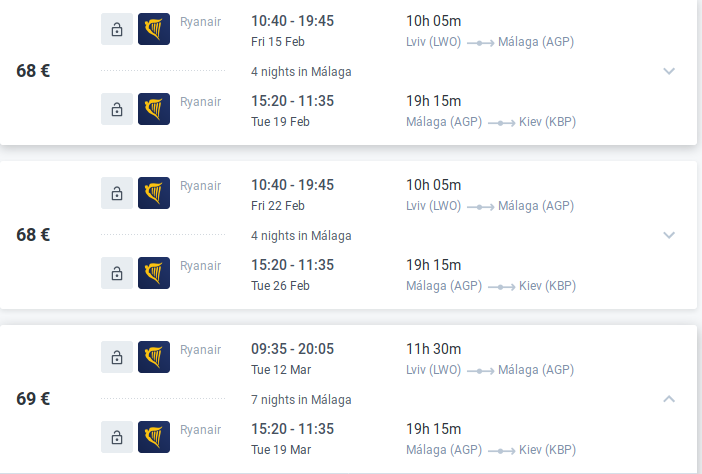Click the Ryanair logo on the Tue 12 Mar flight
Viewport: 702px width, 474px height.
coord(154,357)
